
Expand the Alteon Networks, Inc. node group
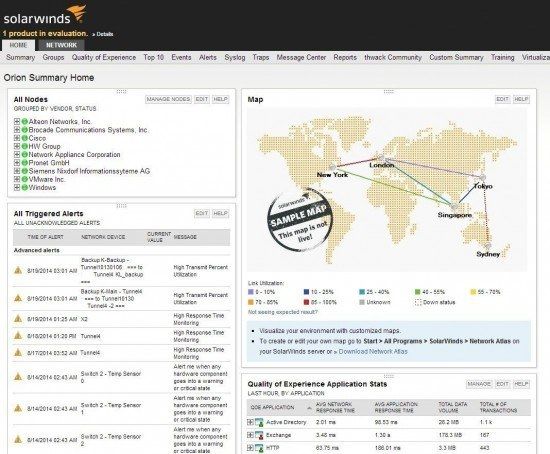(16, 121)
